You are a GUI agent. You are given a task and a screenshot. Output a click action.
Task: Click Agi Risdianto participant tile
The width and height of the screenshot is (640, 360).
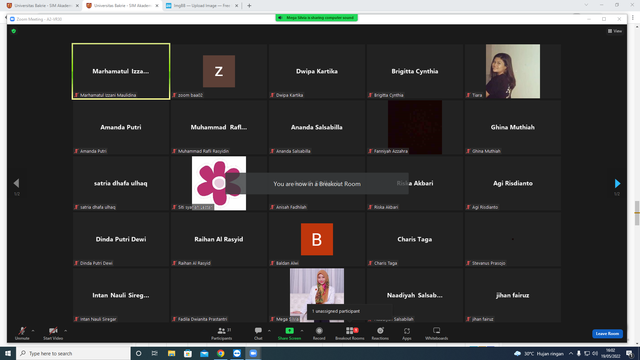tap(513, 183)
